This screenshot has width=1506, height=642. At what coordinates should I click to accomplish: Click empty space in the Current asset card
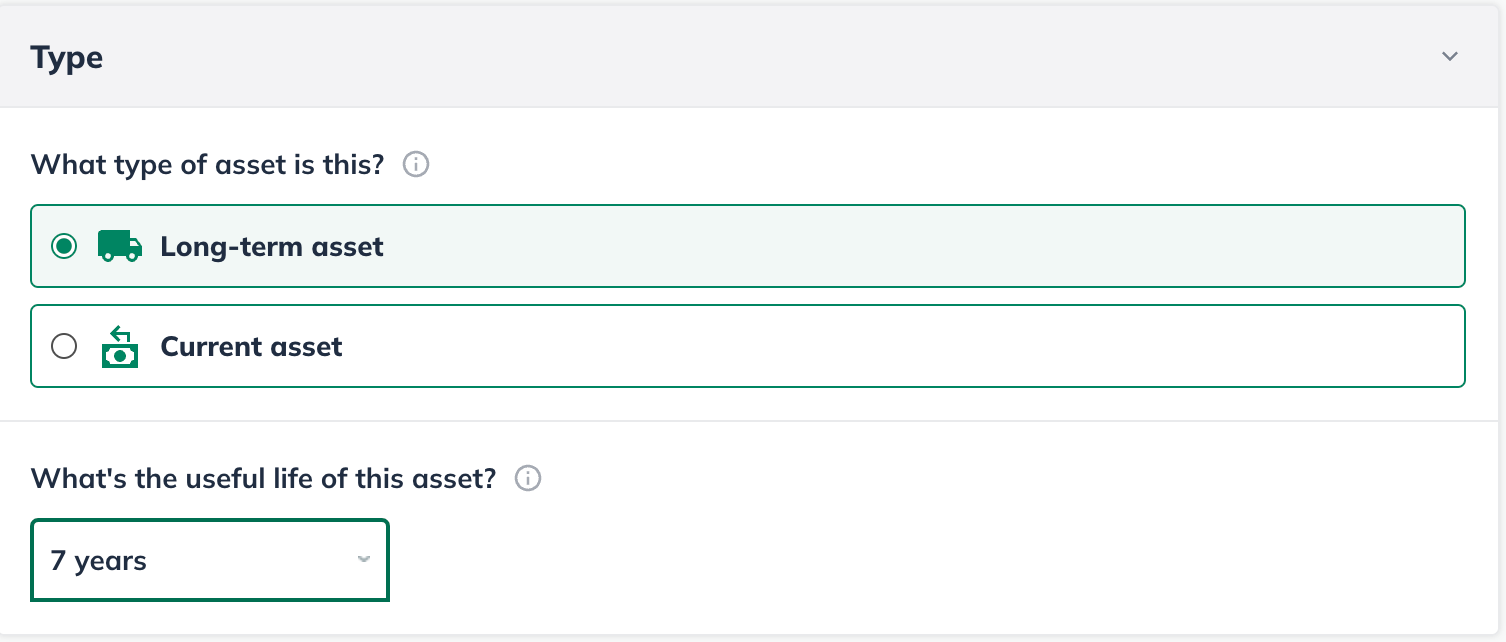click(900, 347)
